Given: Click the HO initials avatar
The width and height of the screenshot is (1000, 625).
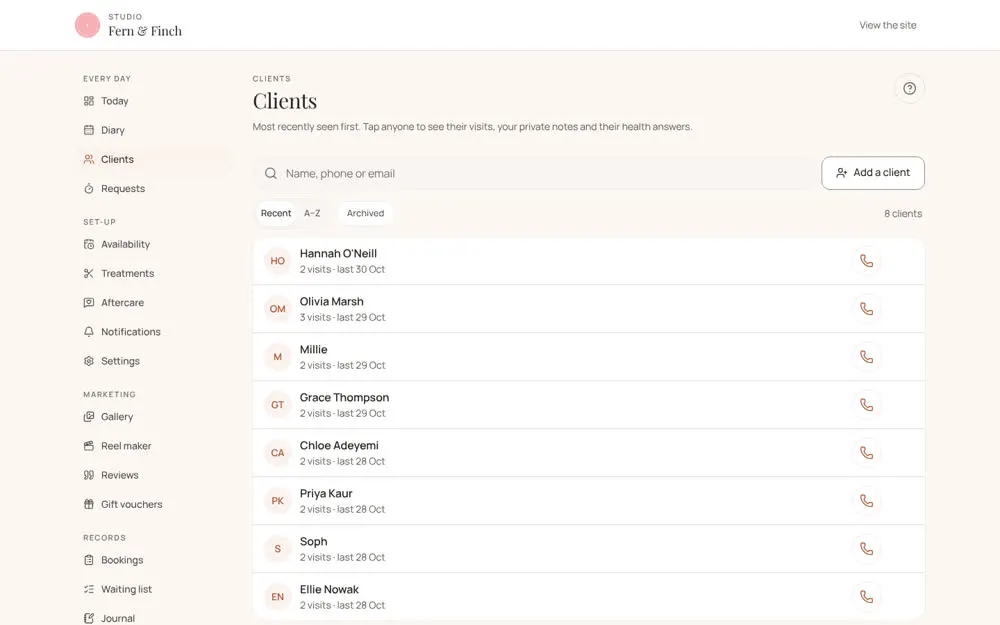Looking at the screenshot, I should [277, 261].
